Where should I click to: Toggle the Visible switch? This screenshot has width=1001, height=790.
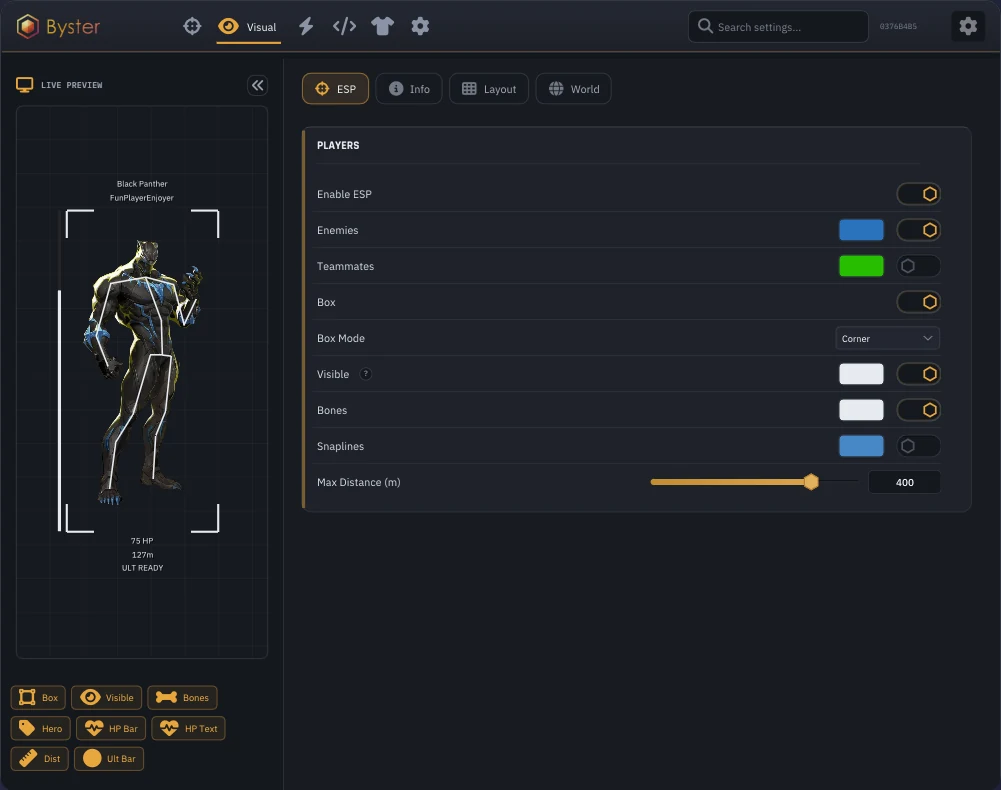click(x=919, y=374)
